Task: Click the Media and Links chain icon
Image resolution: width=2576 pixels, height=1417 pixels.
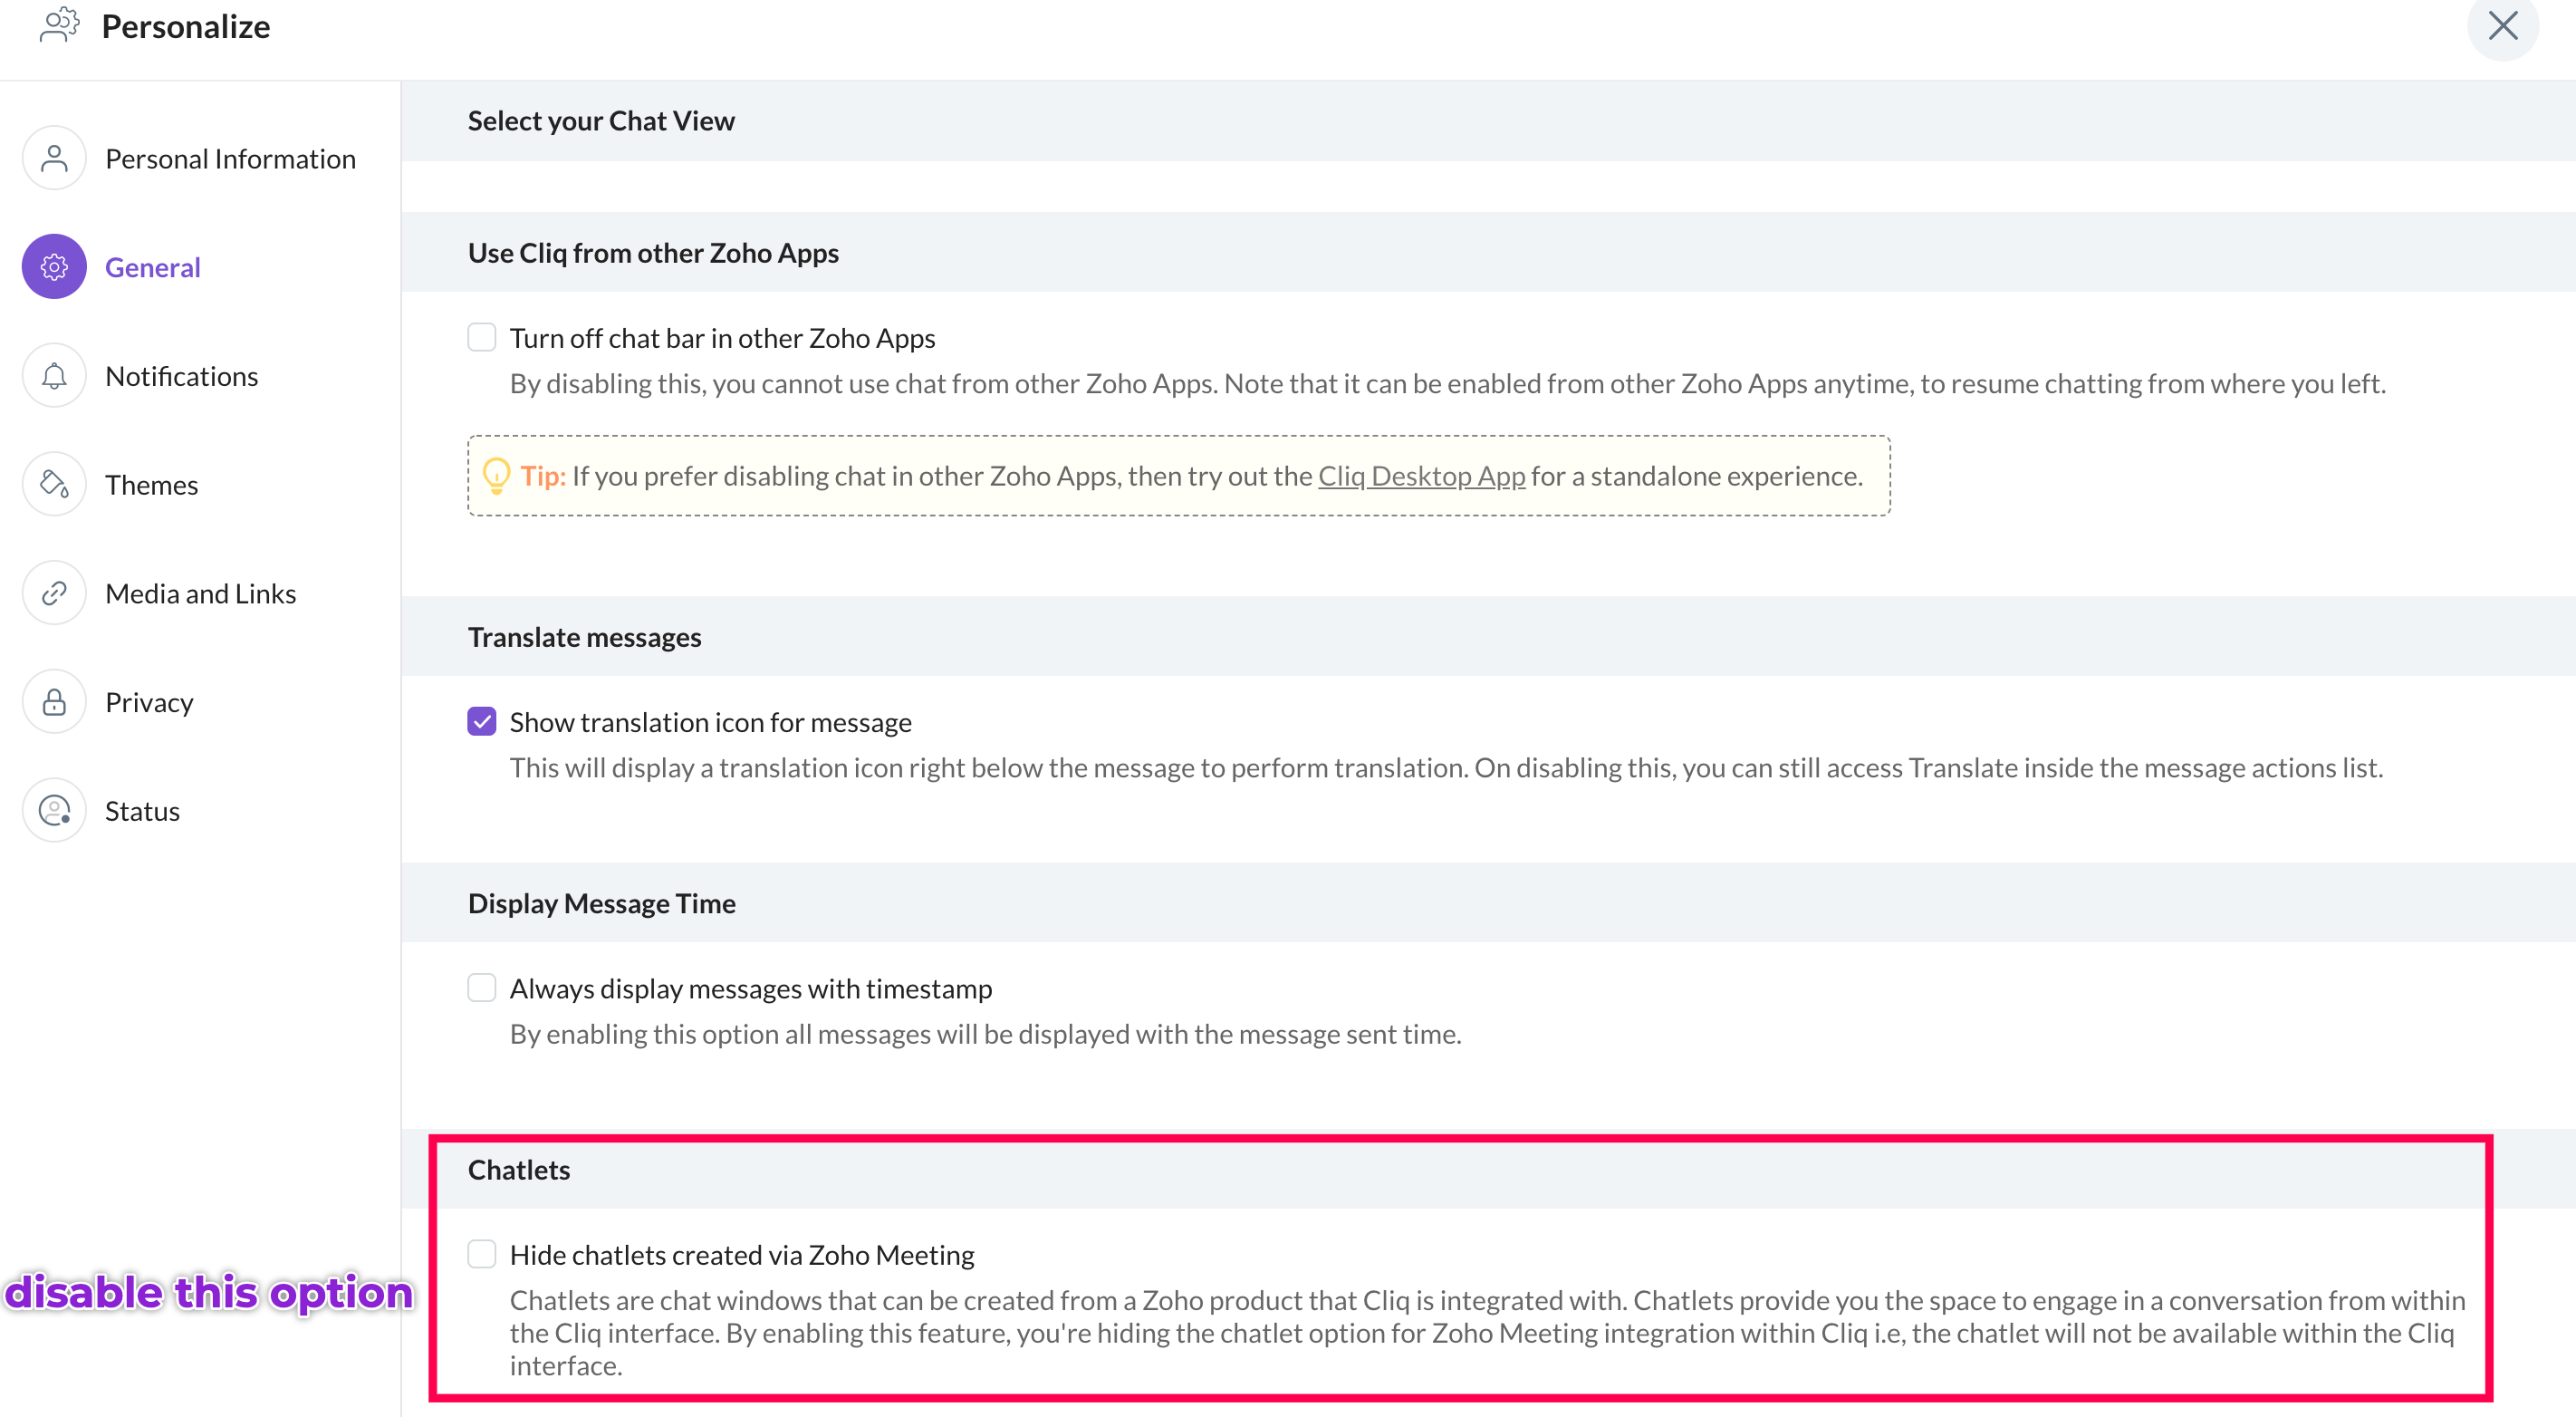Action: (54, 594)
